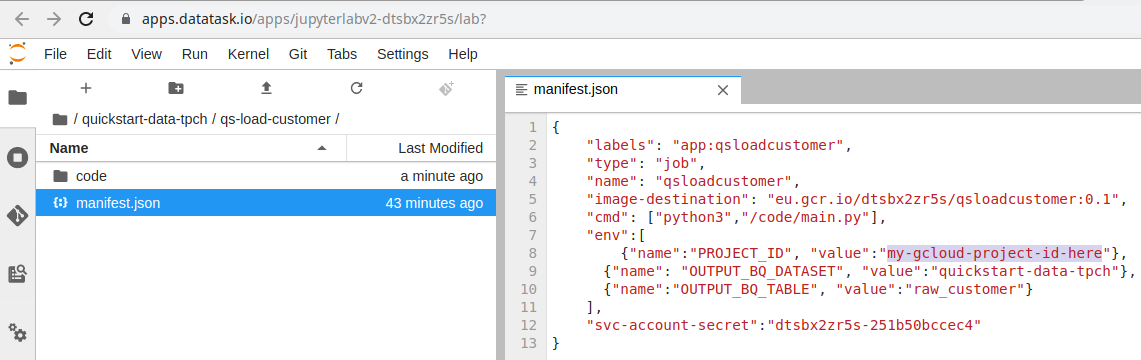Close the manifest.json tab

click(723, 90)
